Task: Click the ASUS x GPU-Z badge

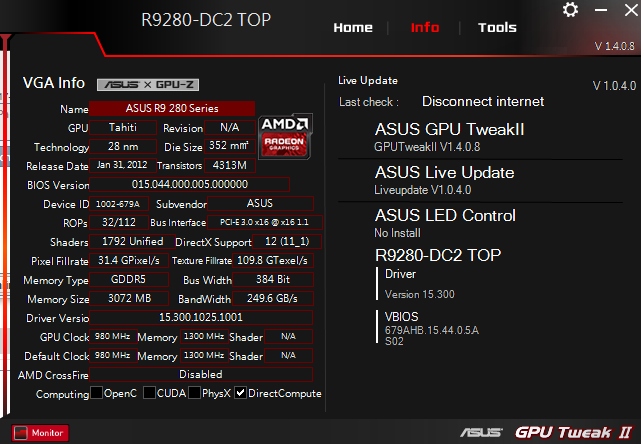Action: point(148,85)
